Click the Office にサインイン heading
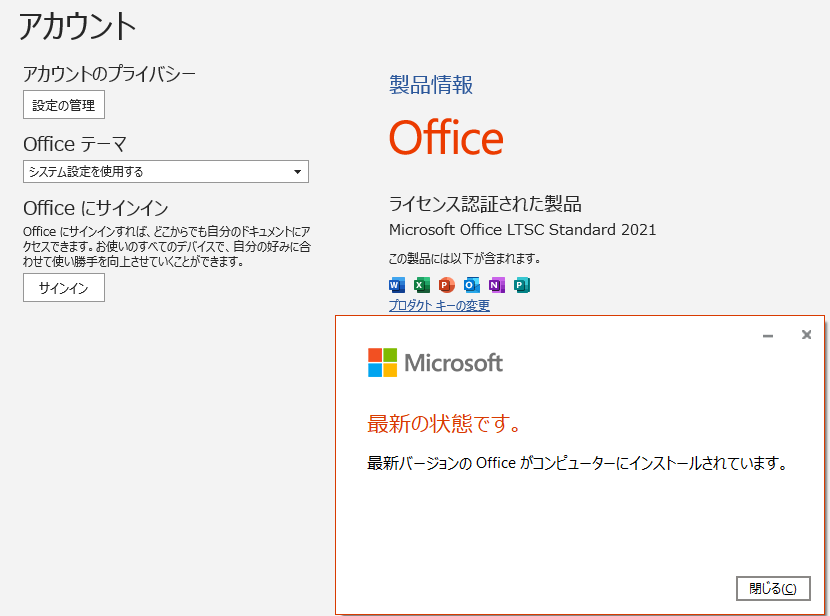The height and width of the screenshot is (616, 830). point(96,208)
